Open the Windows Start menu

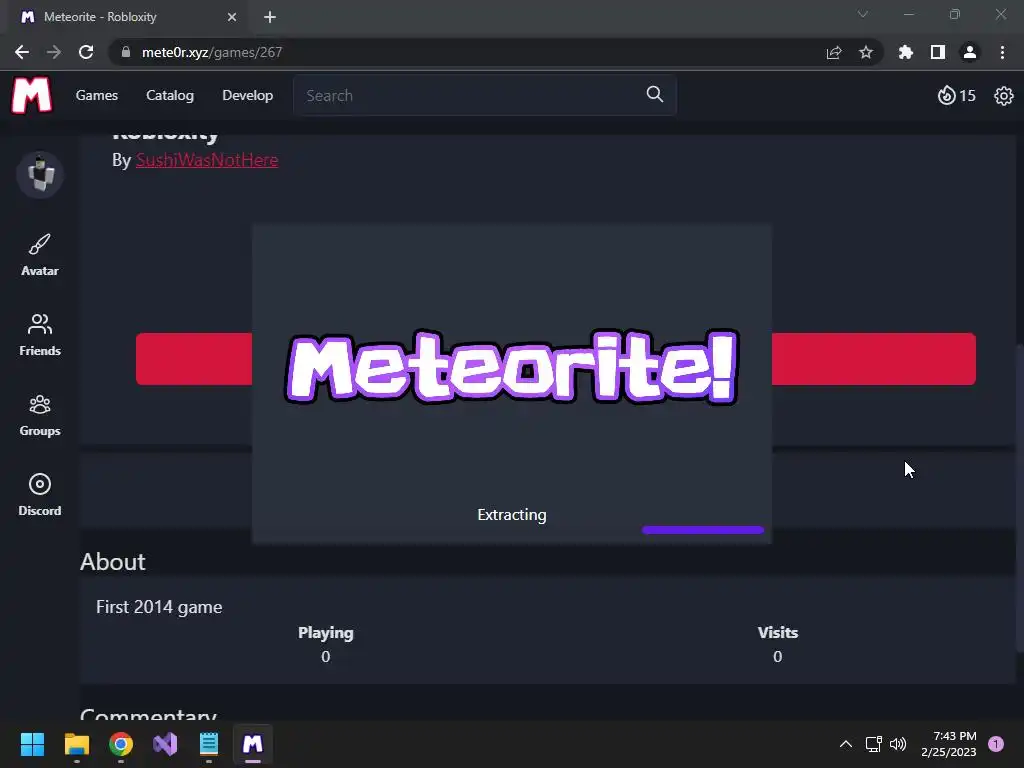[x=32, y=744]
